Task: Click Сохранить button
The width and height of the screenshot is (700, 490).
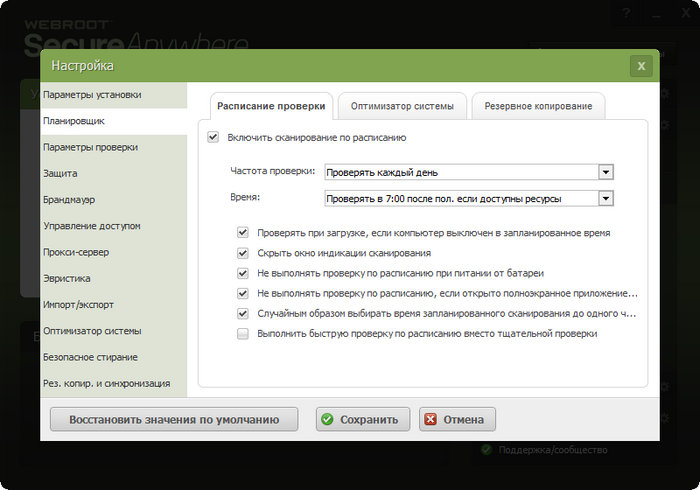Action: pyautogui.click(x=362, y=419)
